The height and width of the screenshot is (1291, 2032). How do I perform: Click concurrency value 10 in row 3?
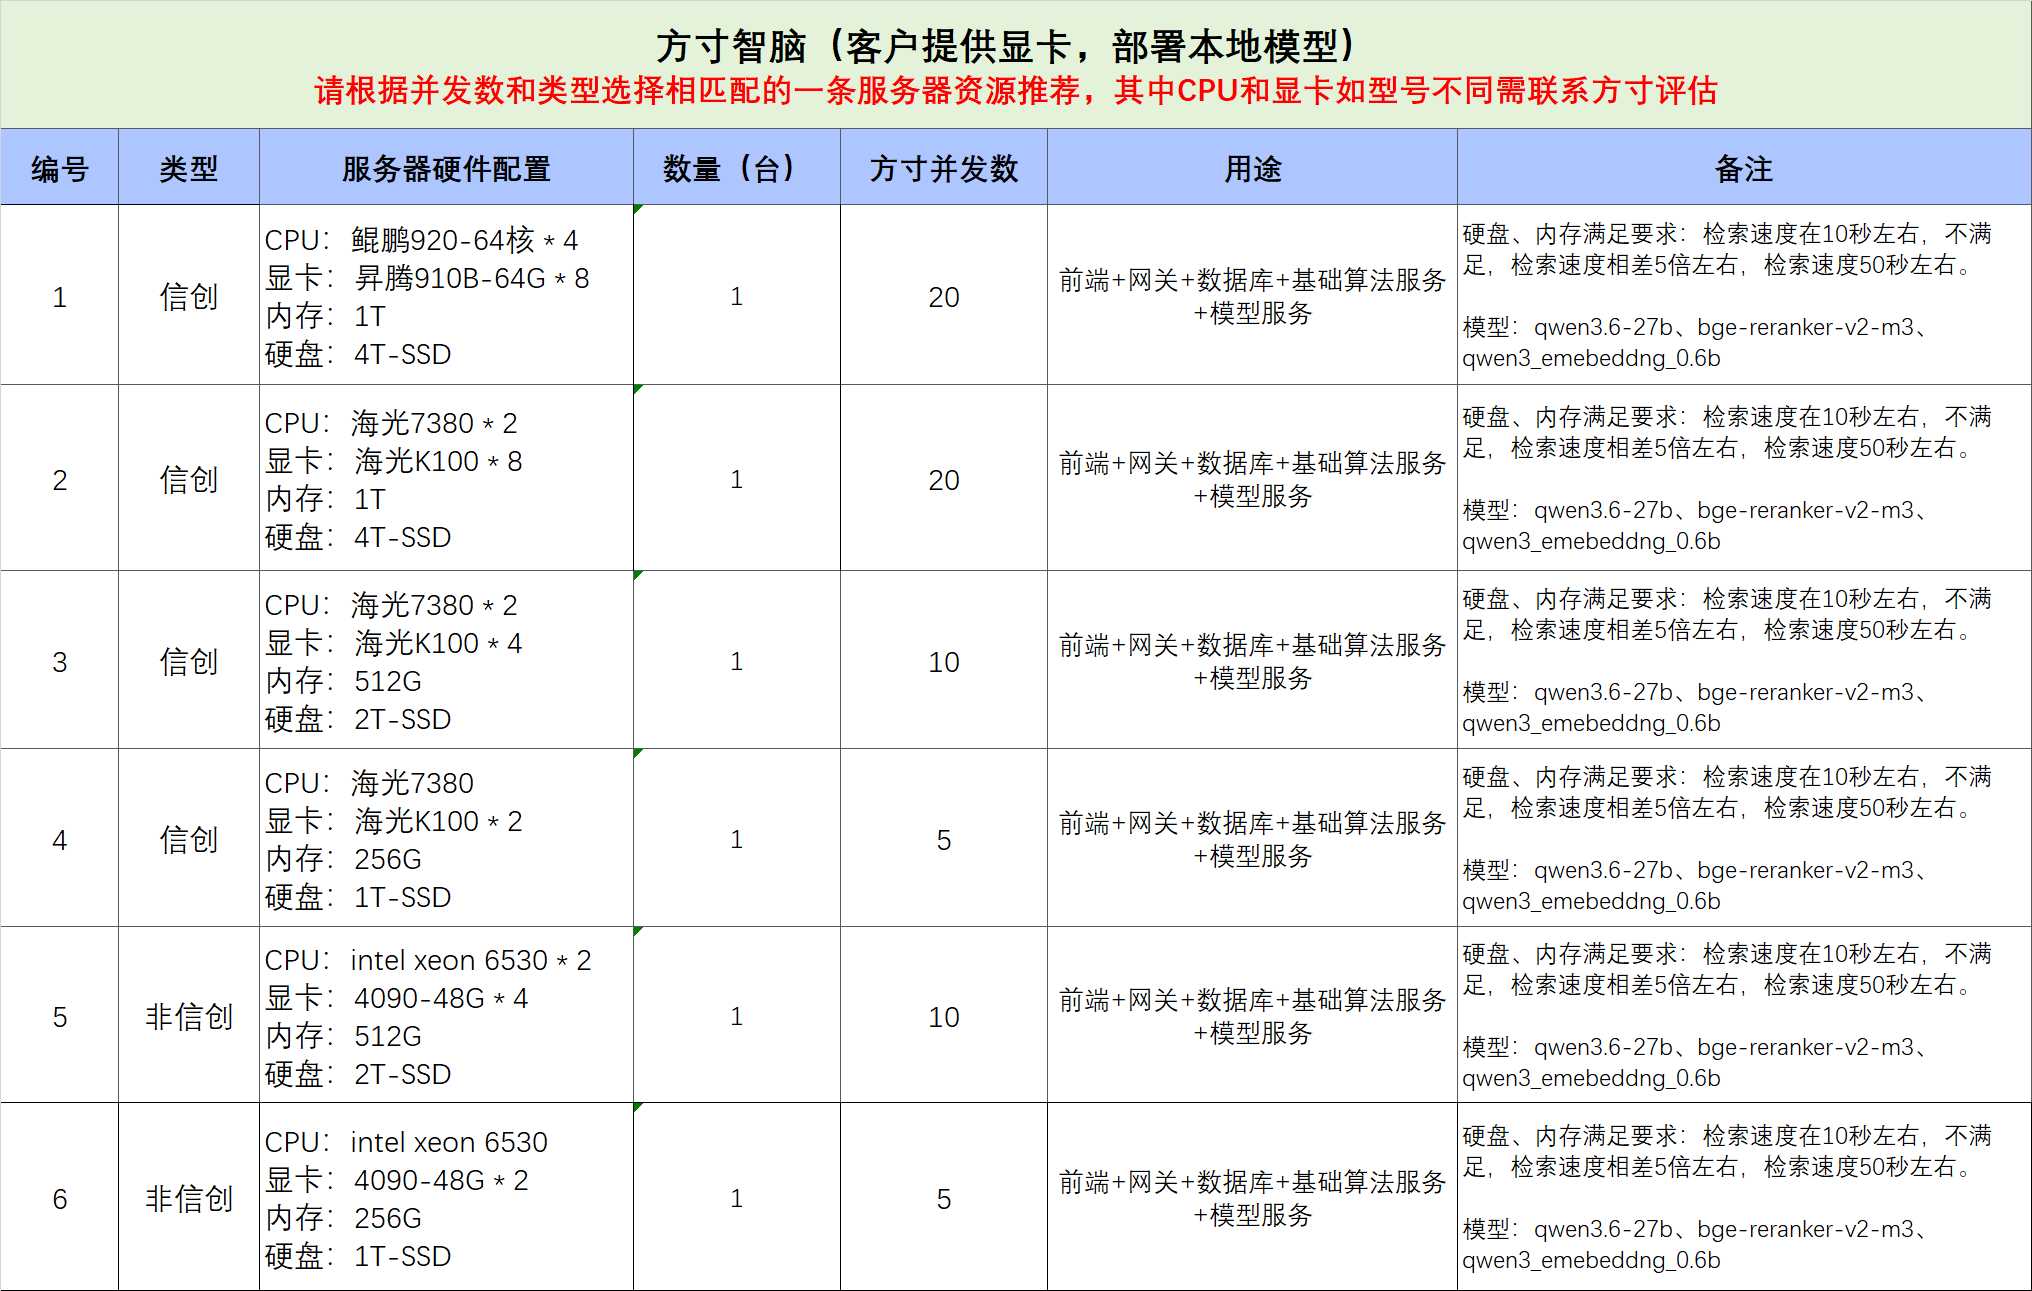(944, 661)
